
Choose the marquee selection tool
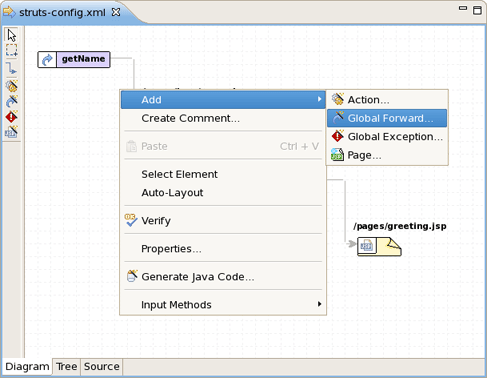click(11, 50)
